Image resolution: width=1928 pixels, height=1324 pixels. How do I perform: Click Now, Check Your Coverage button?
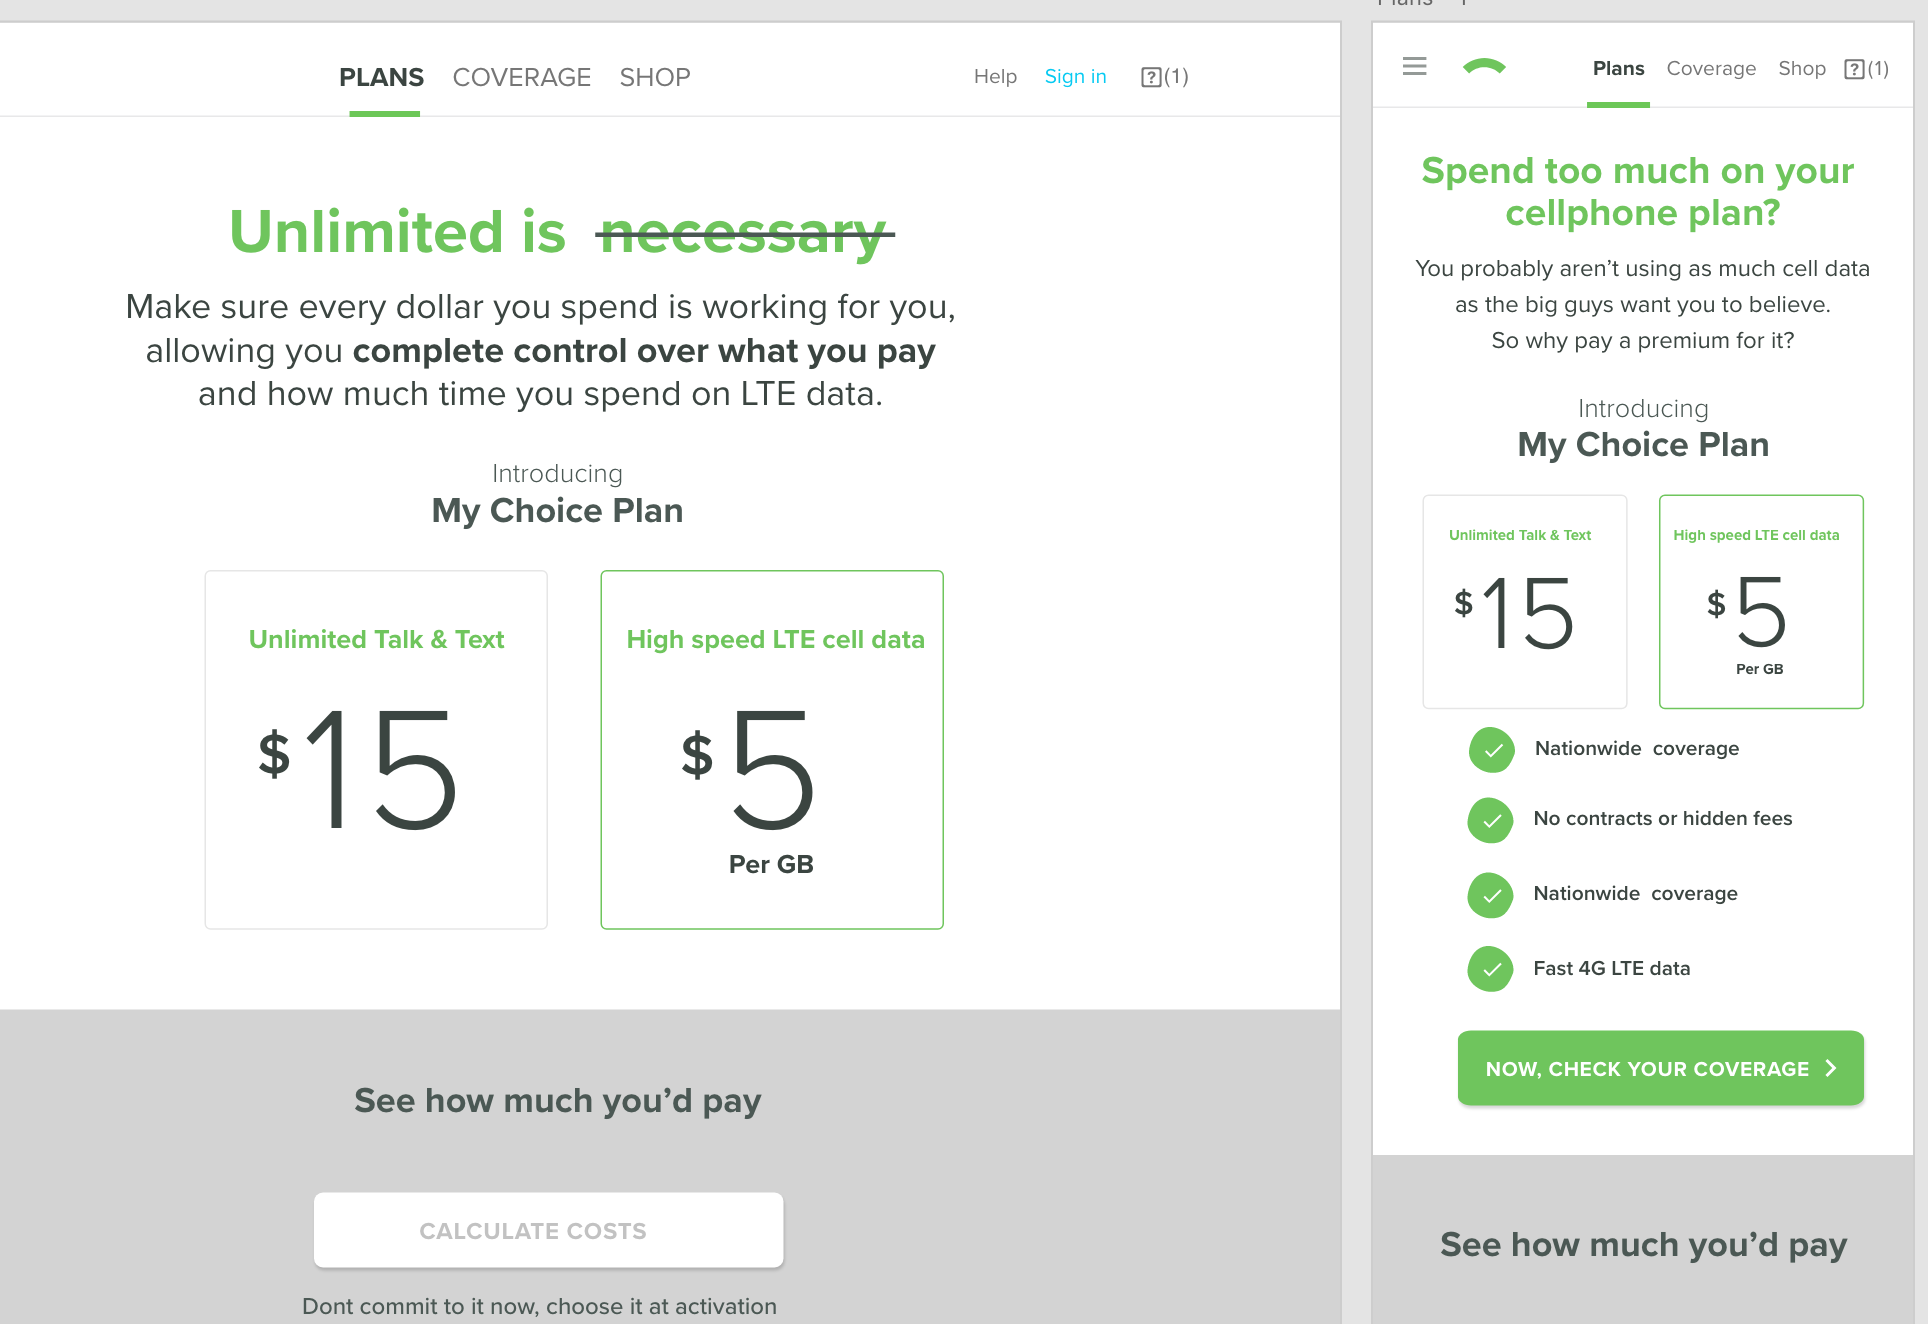(1660, 1068)
